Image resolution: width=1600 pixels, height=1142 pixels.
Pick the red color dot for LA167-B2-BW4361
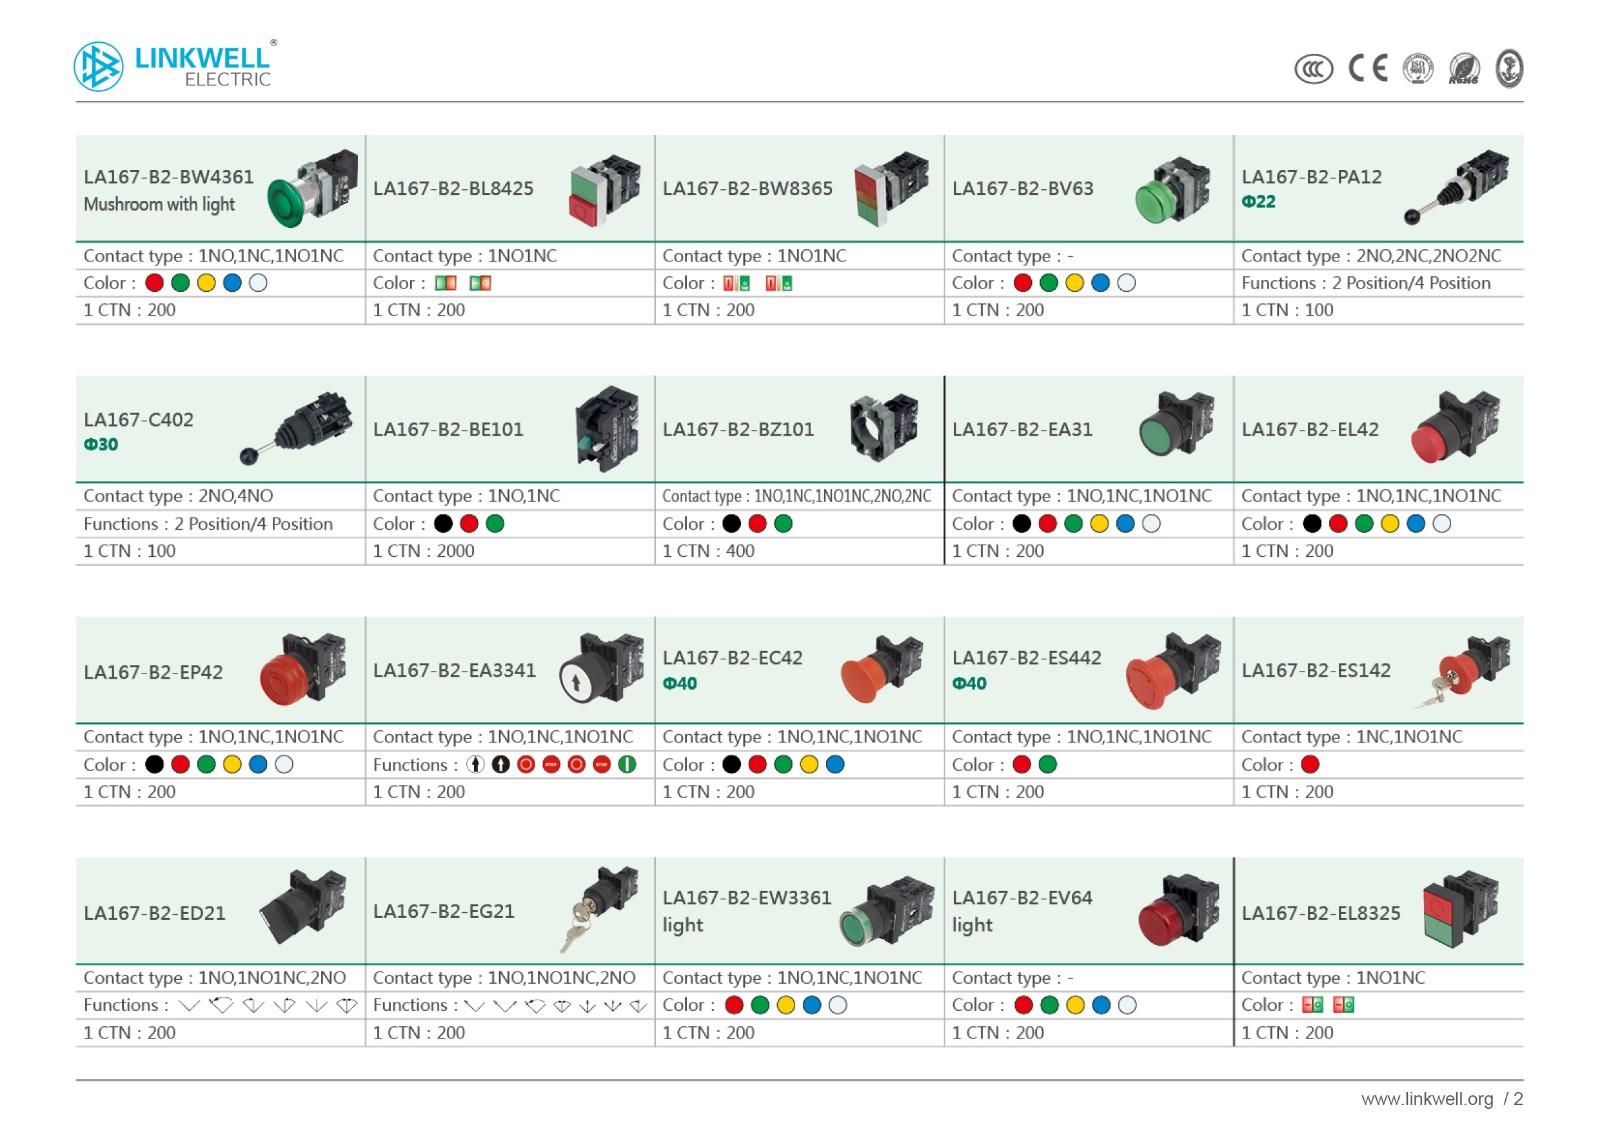click(154, 283)
